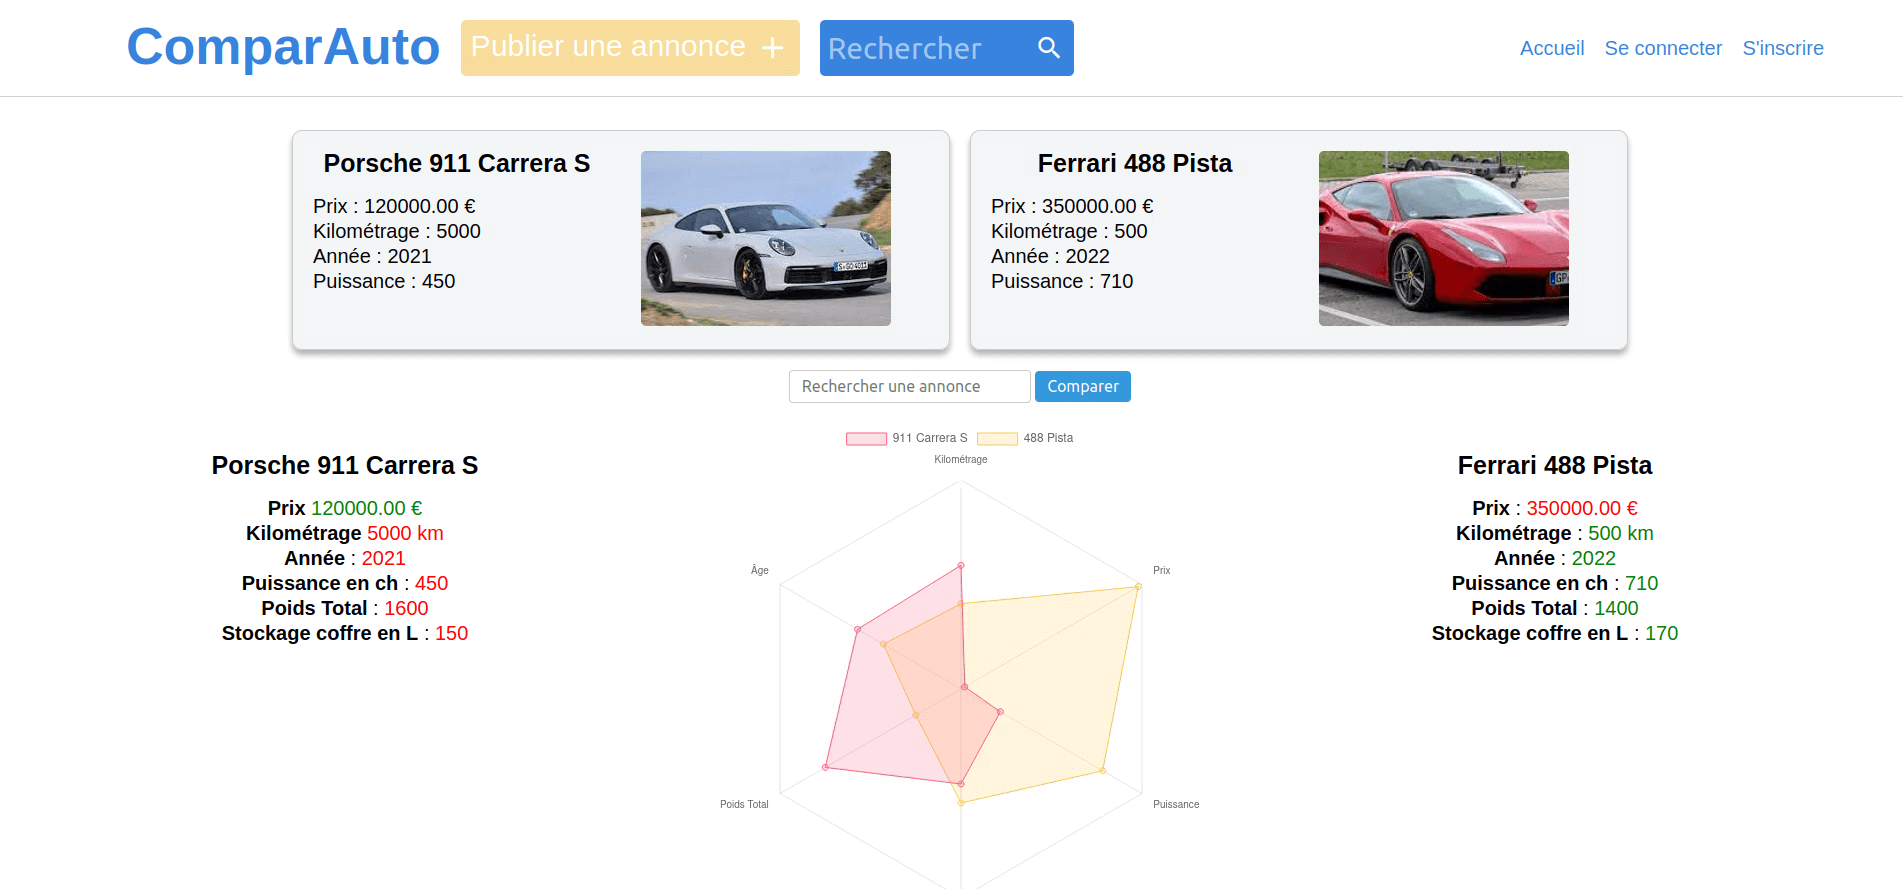Click the ComparAuto logo
This screenshot has height=889, width=1903.
point(283,47)
